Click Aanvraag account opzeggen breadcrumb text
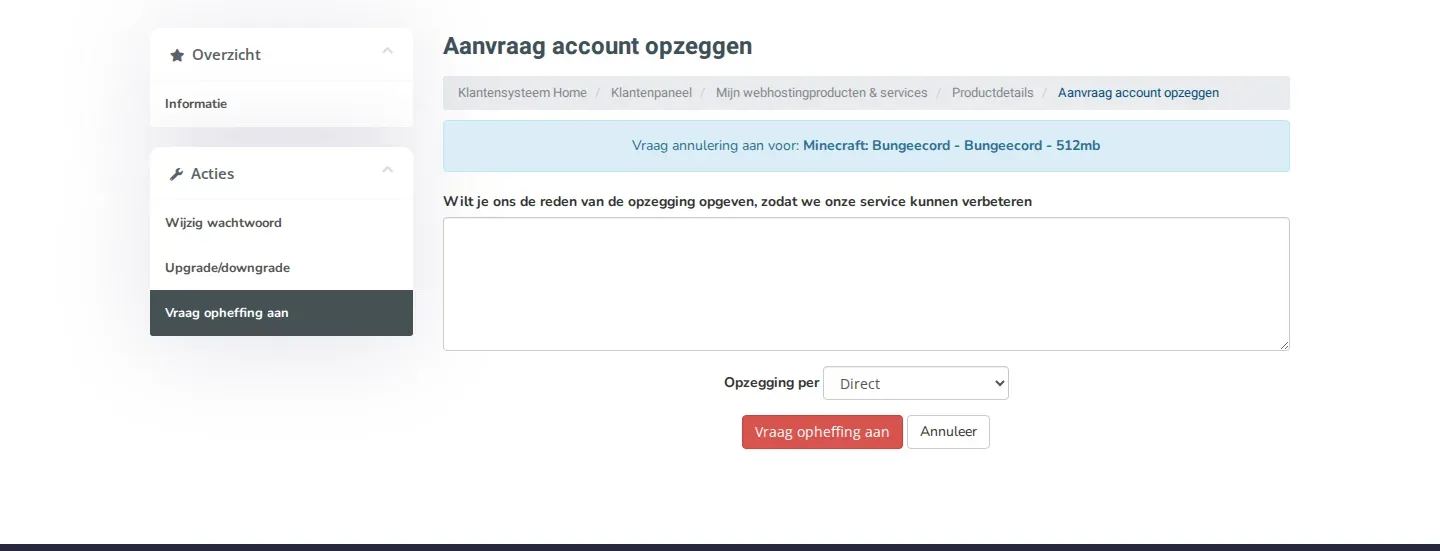Image resolution: width=1440 pixels, height=551 pixels. 1138,93
